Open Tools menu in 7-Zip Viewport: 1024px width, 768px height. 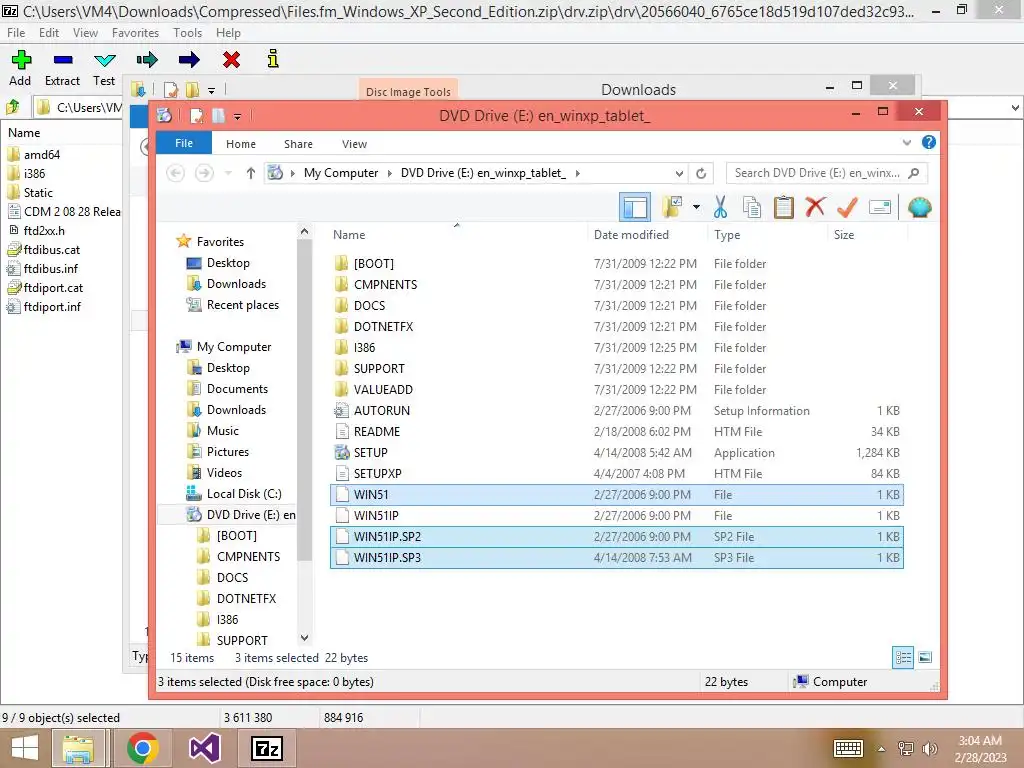click(187, 33)
